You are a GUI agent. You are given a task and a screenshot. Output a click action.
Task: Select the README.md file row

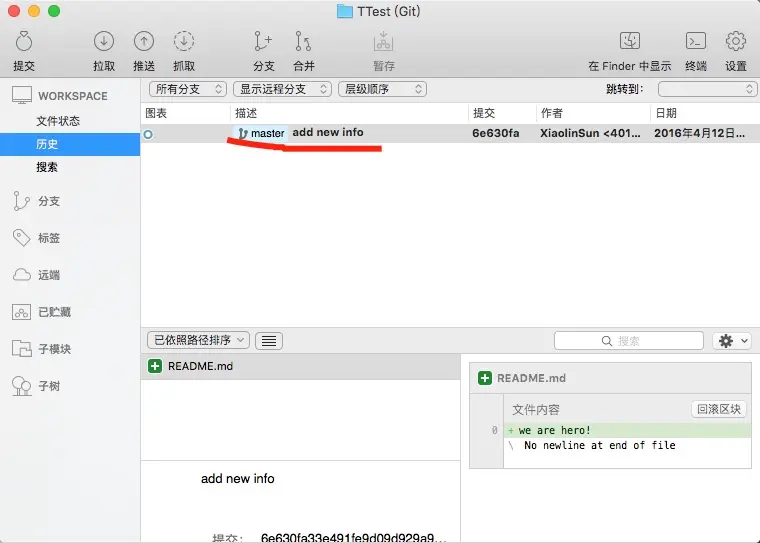tap(301, 367)
